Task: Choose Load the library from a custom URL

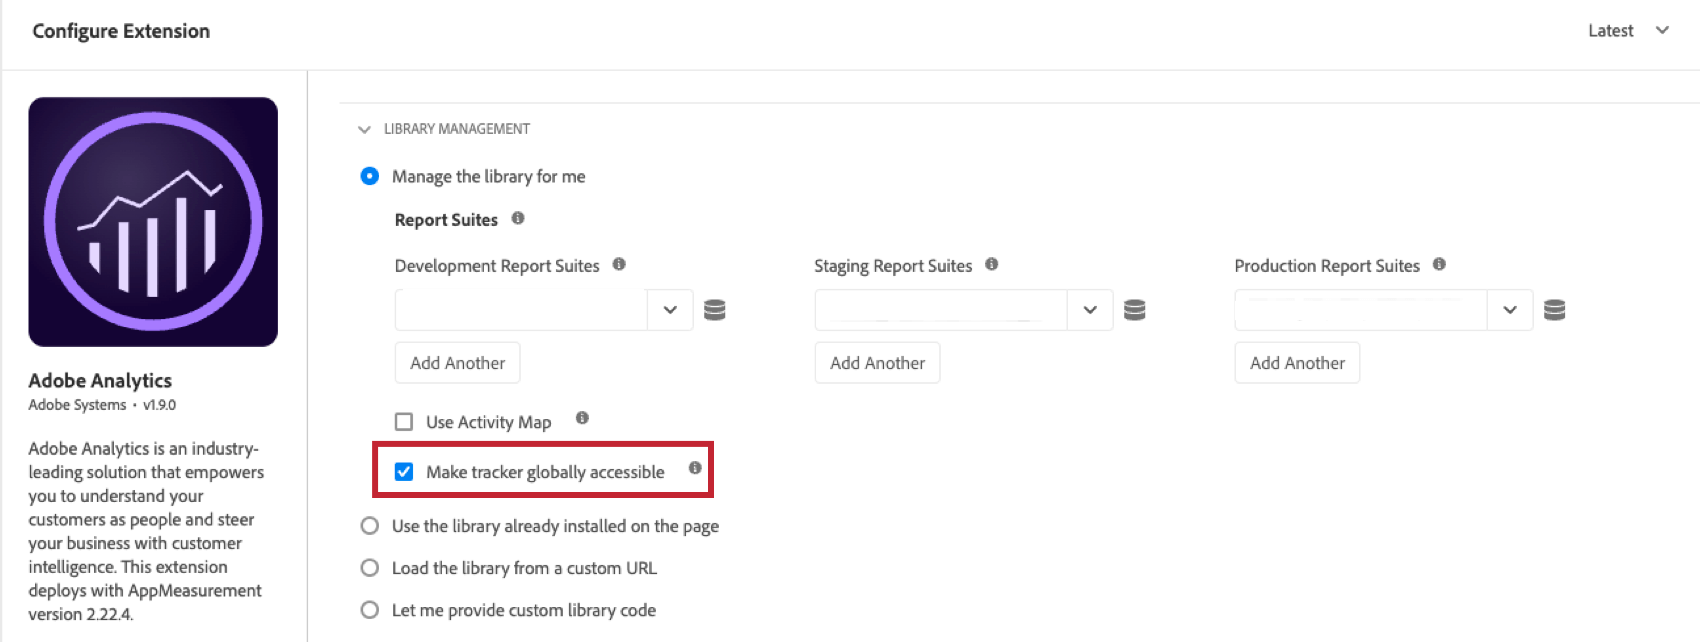Action: pyautogui.click(x=370, y=568)
